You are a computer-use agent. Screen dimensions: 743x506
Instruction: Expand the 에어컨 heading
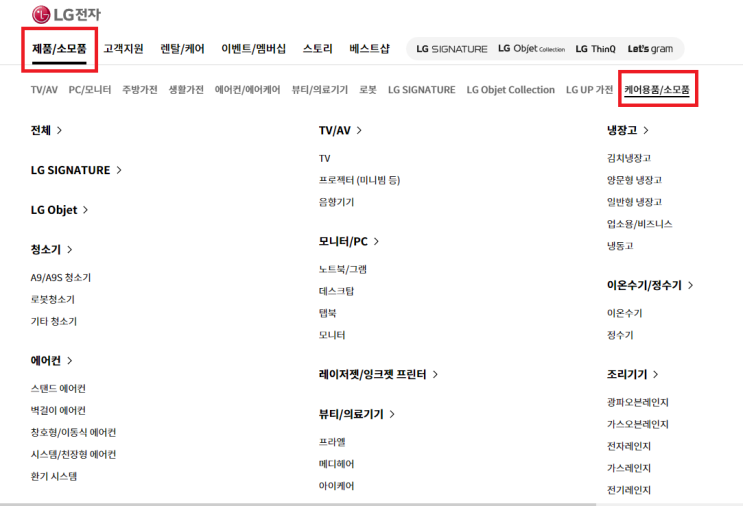tap(52, 361)
